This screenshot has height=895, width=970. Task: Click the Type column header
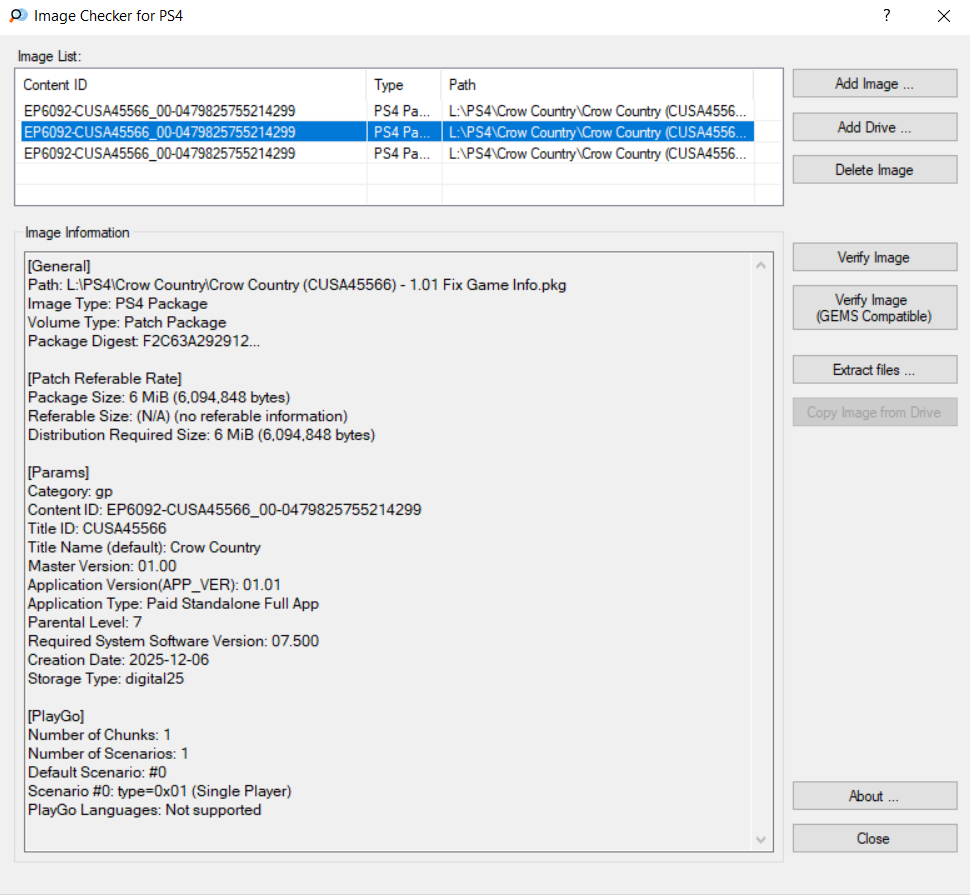[403, 85]
